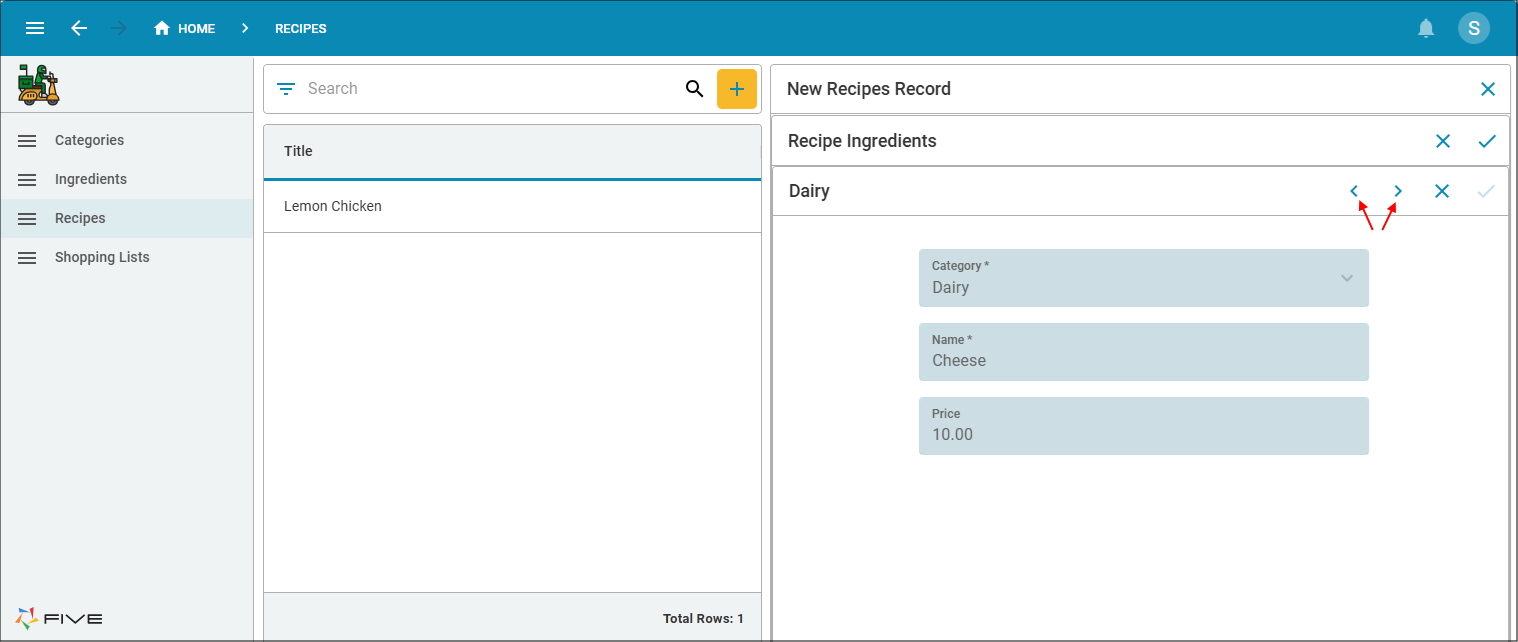Add a new recipe with plus button
Screen dimensions: 1518x642
click(x=736, y=89)
